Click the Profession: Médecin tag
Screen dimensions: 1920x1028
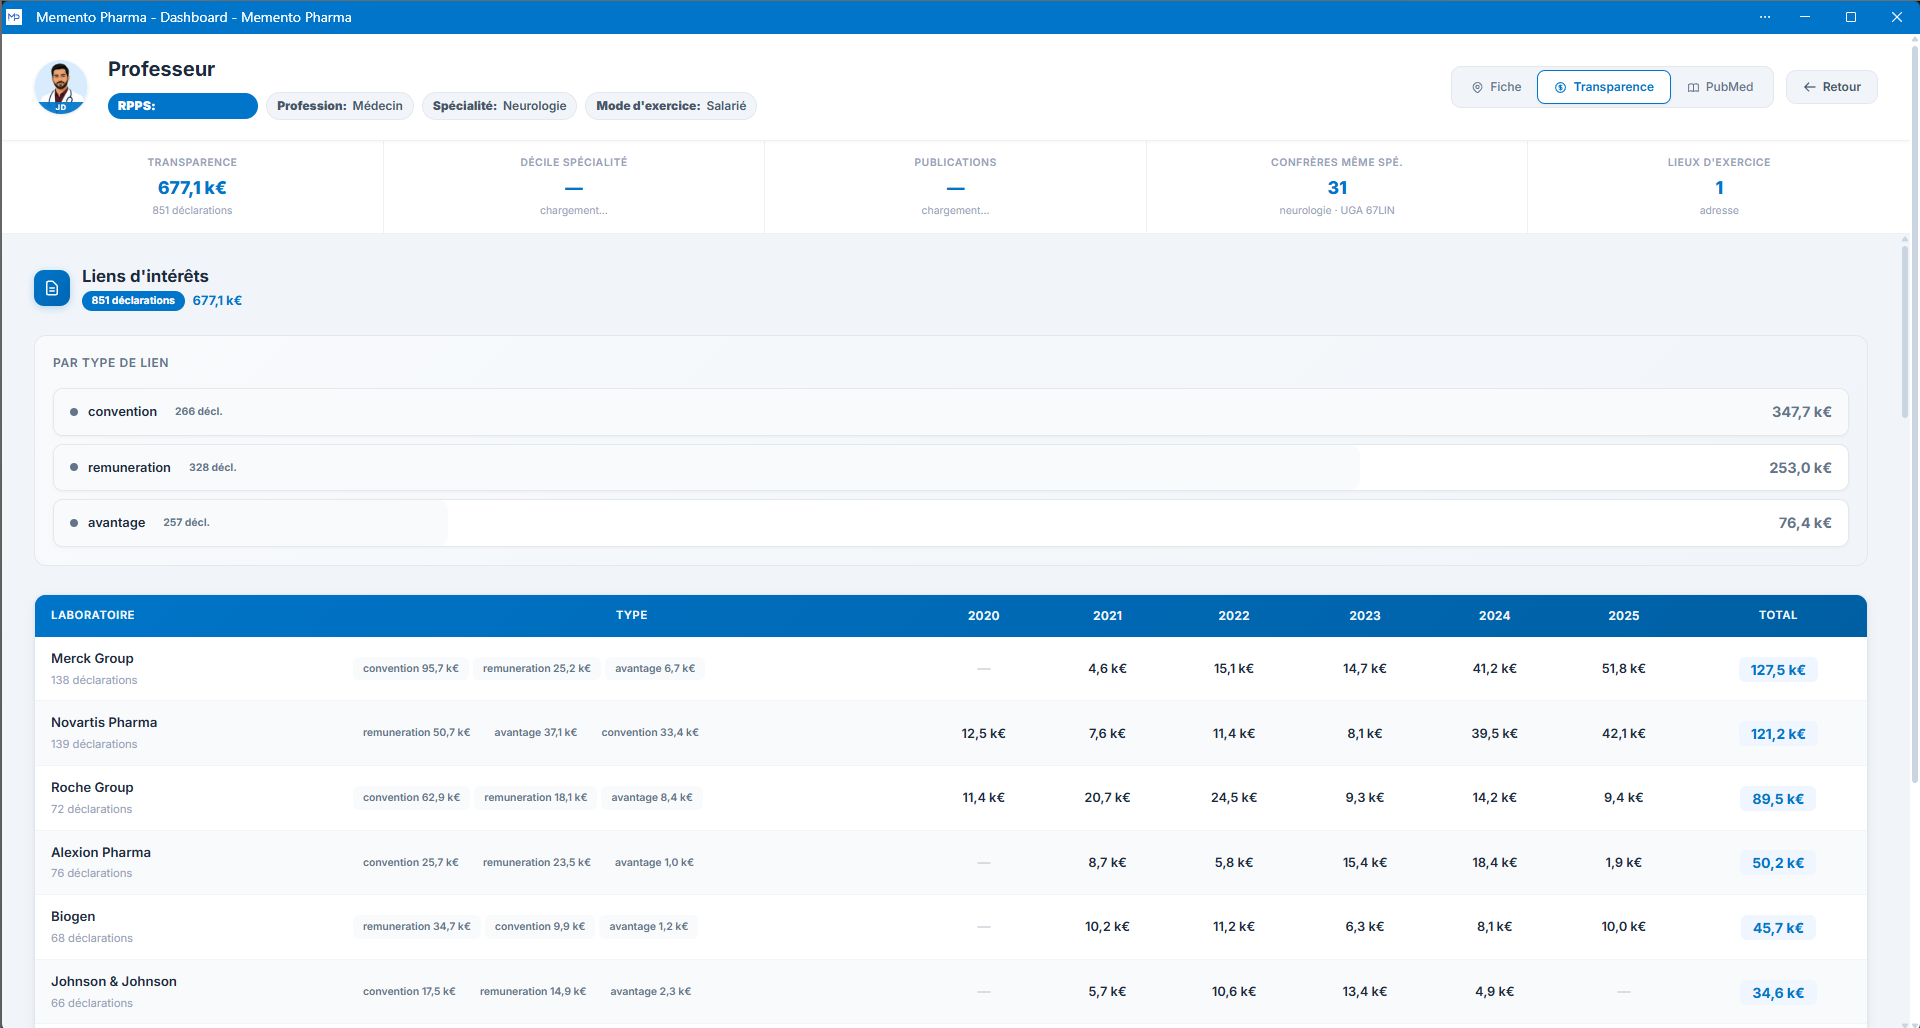(x=340, y=106)
